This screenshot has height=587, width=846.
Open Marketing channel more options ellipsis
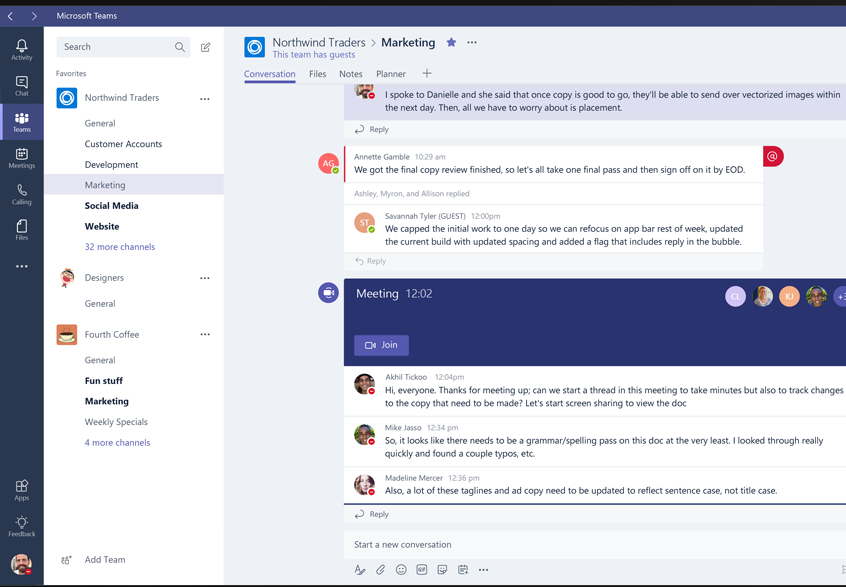coord(472,42)
